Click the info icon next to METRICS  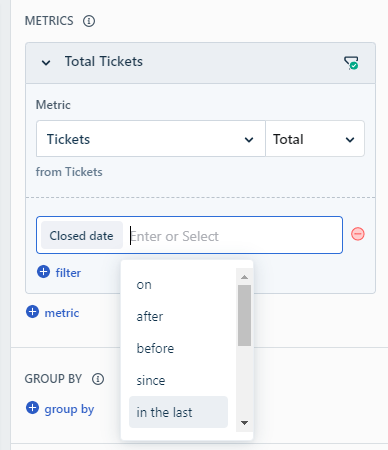[x=89, y=21]
